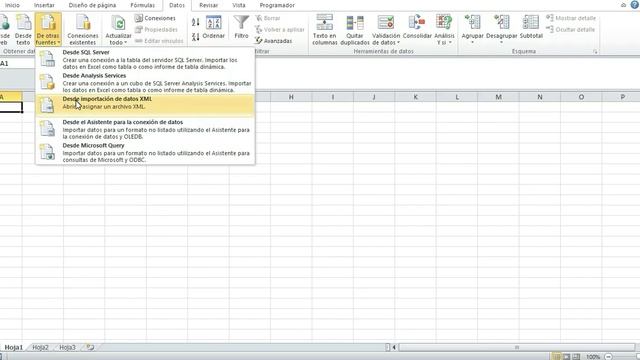The width and height of the screenshot is (640, 360).
Task: Select column M header
Action: pyautogui.click(x=498, y=97)
